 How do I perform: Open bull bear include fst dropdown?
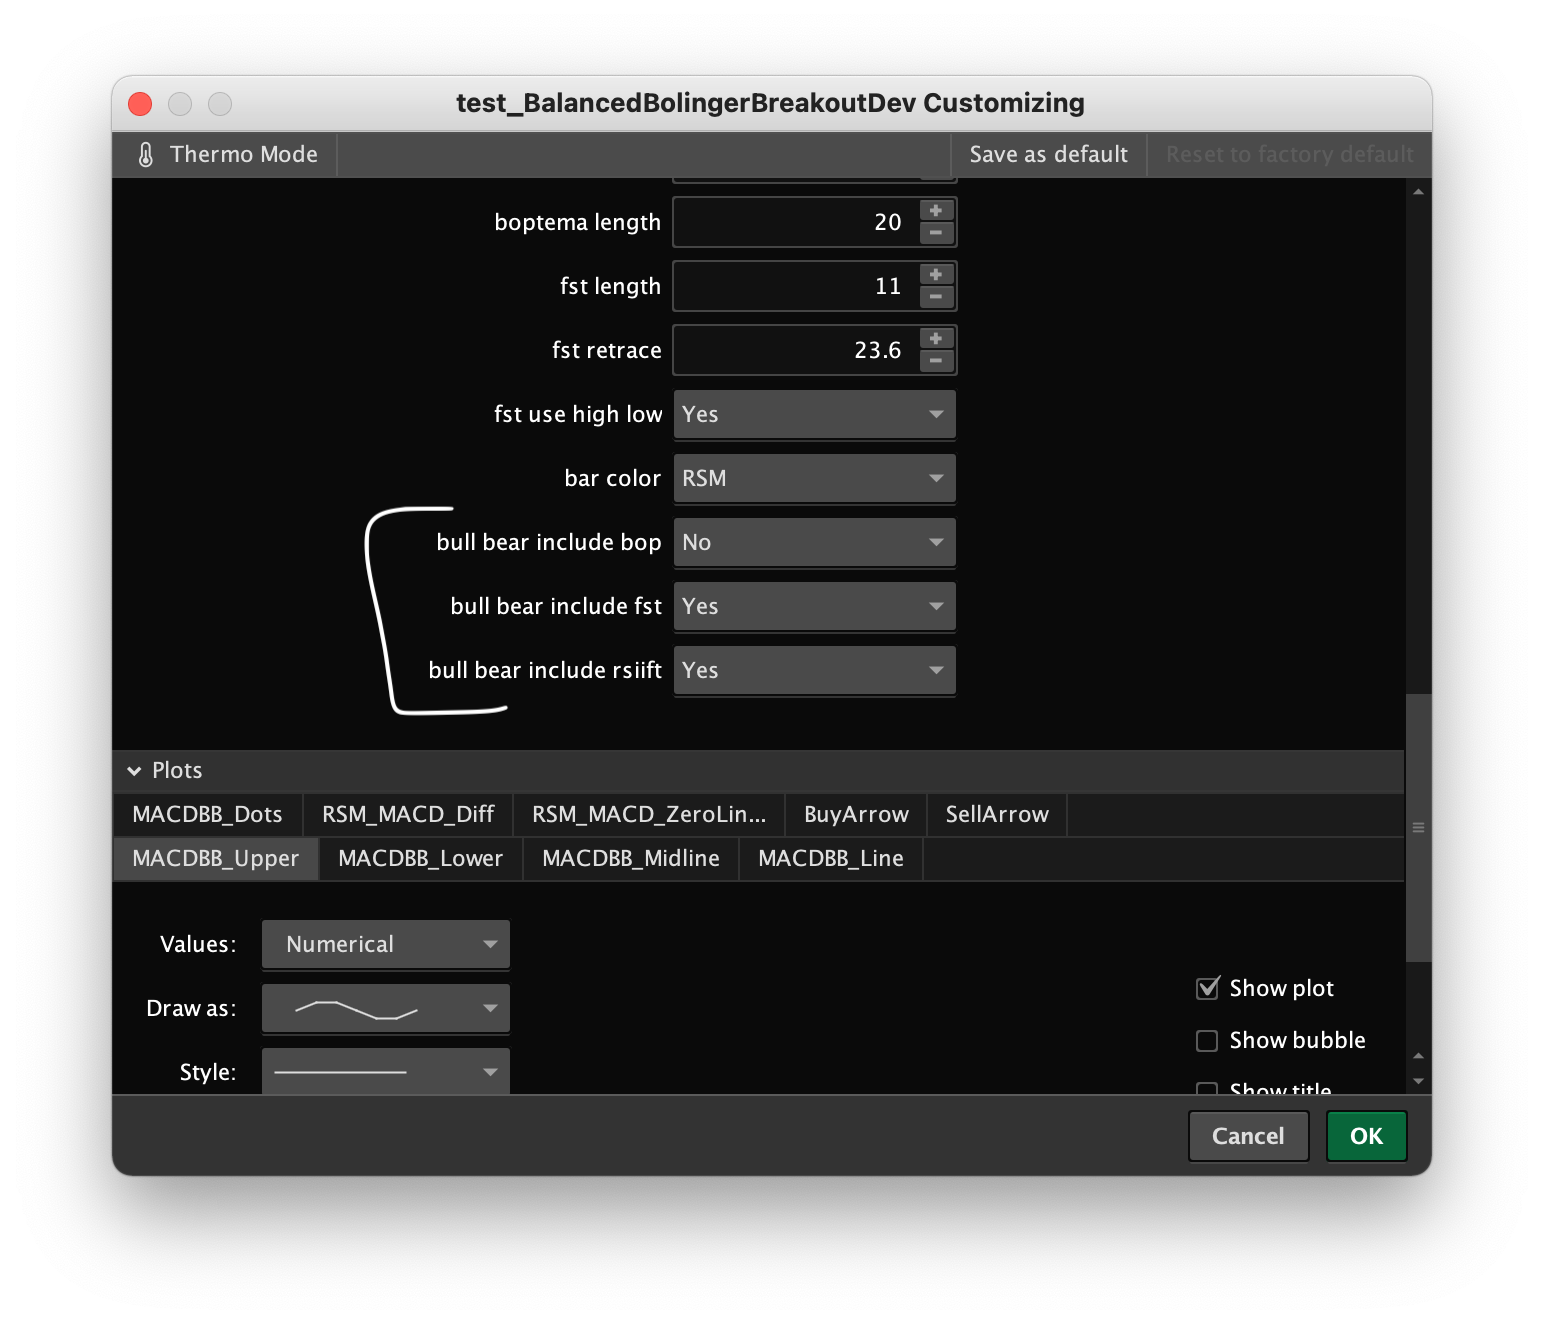click(815, 606)
